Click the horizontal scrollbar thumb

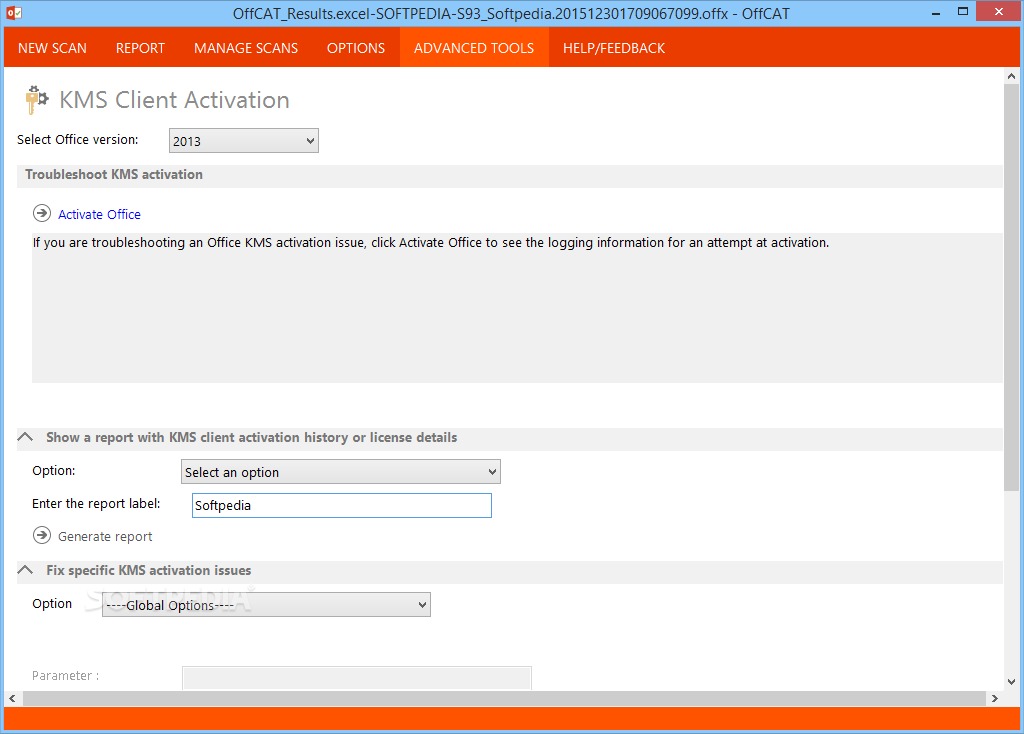tap(504, 698)
